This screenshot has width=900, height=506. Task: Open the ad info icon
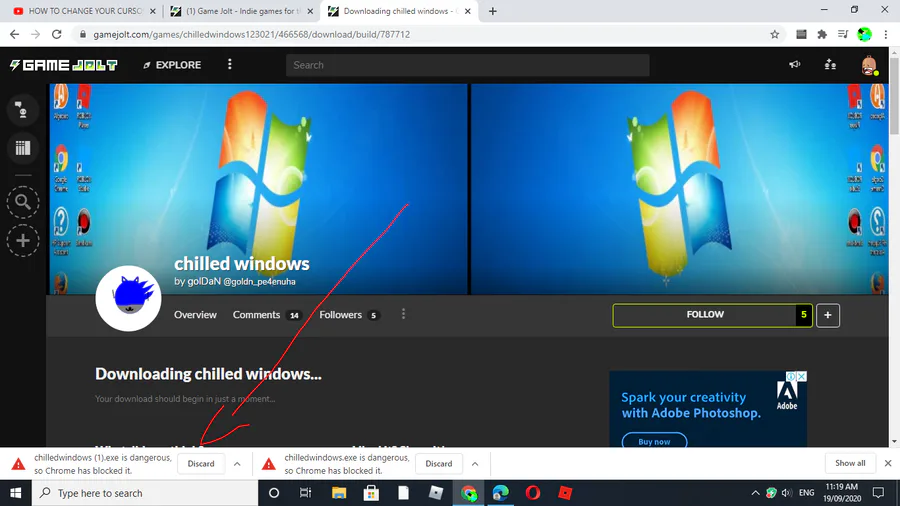(791, 376)
